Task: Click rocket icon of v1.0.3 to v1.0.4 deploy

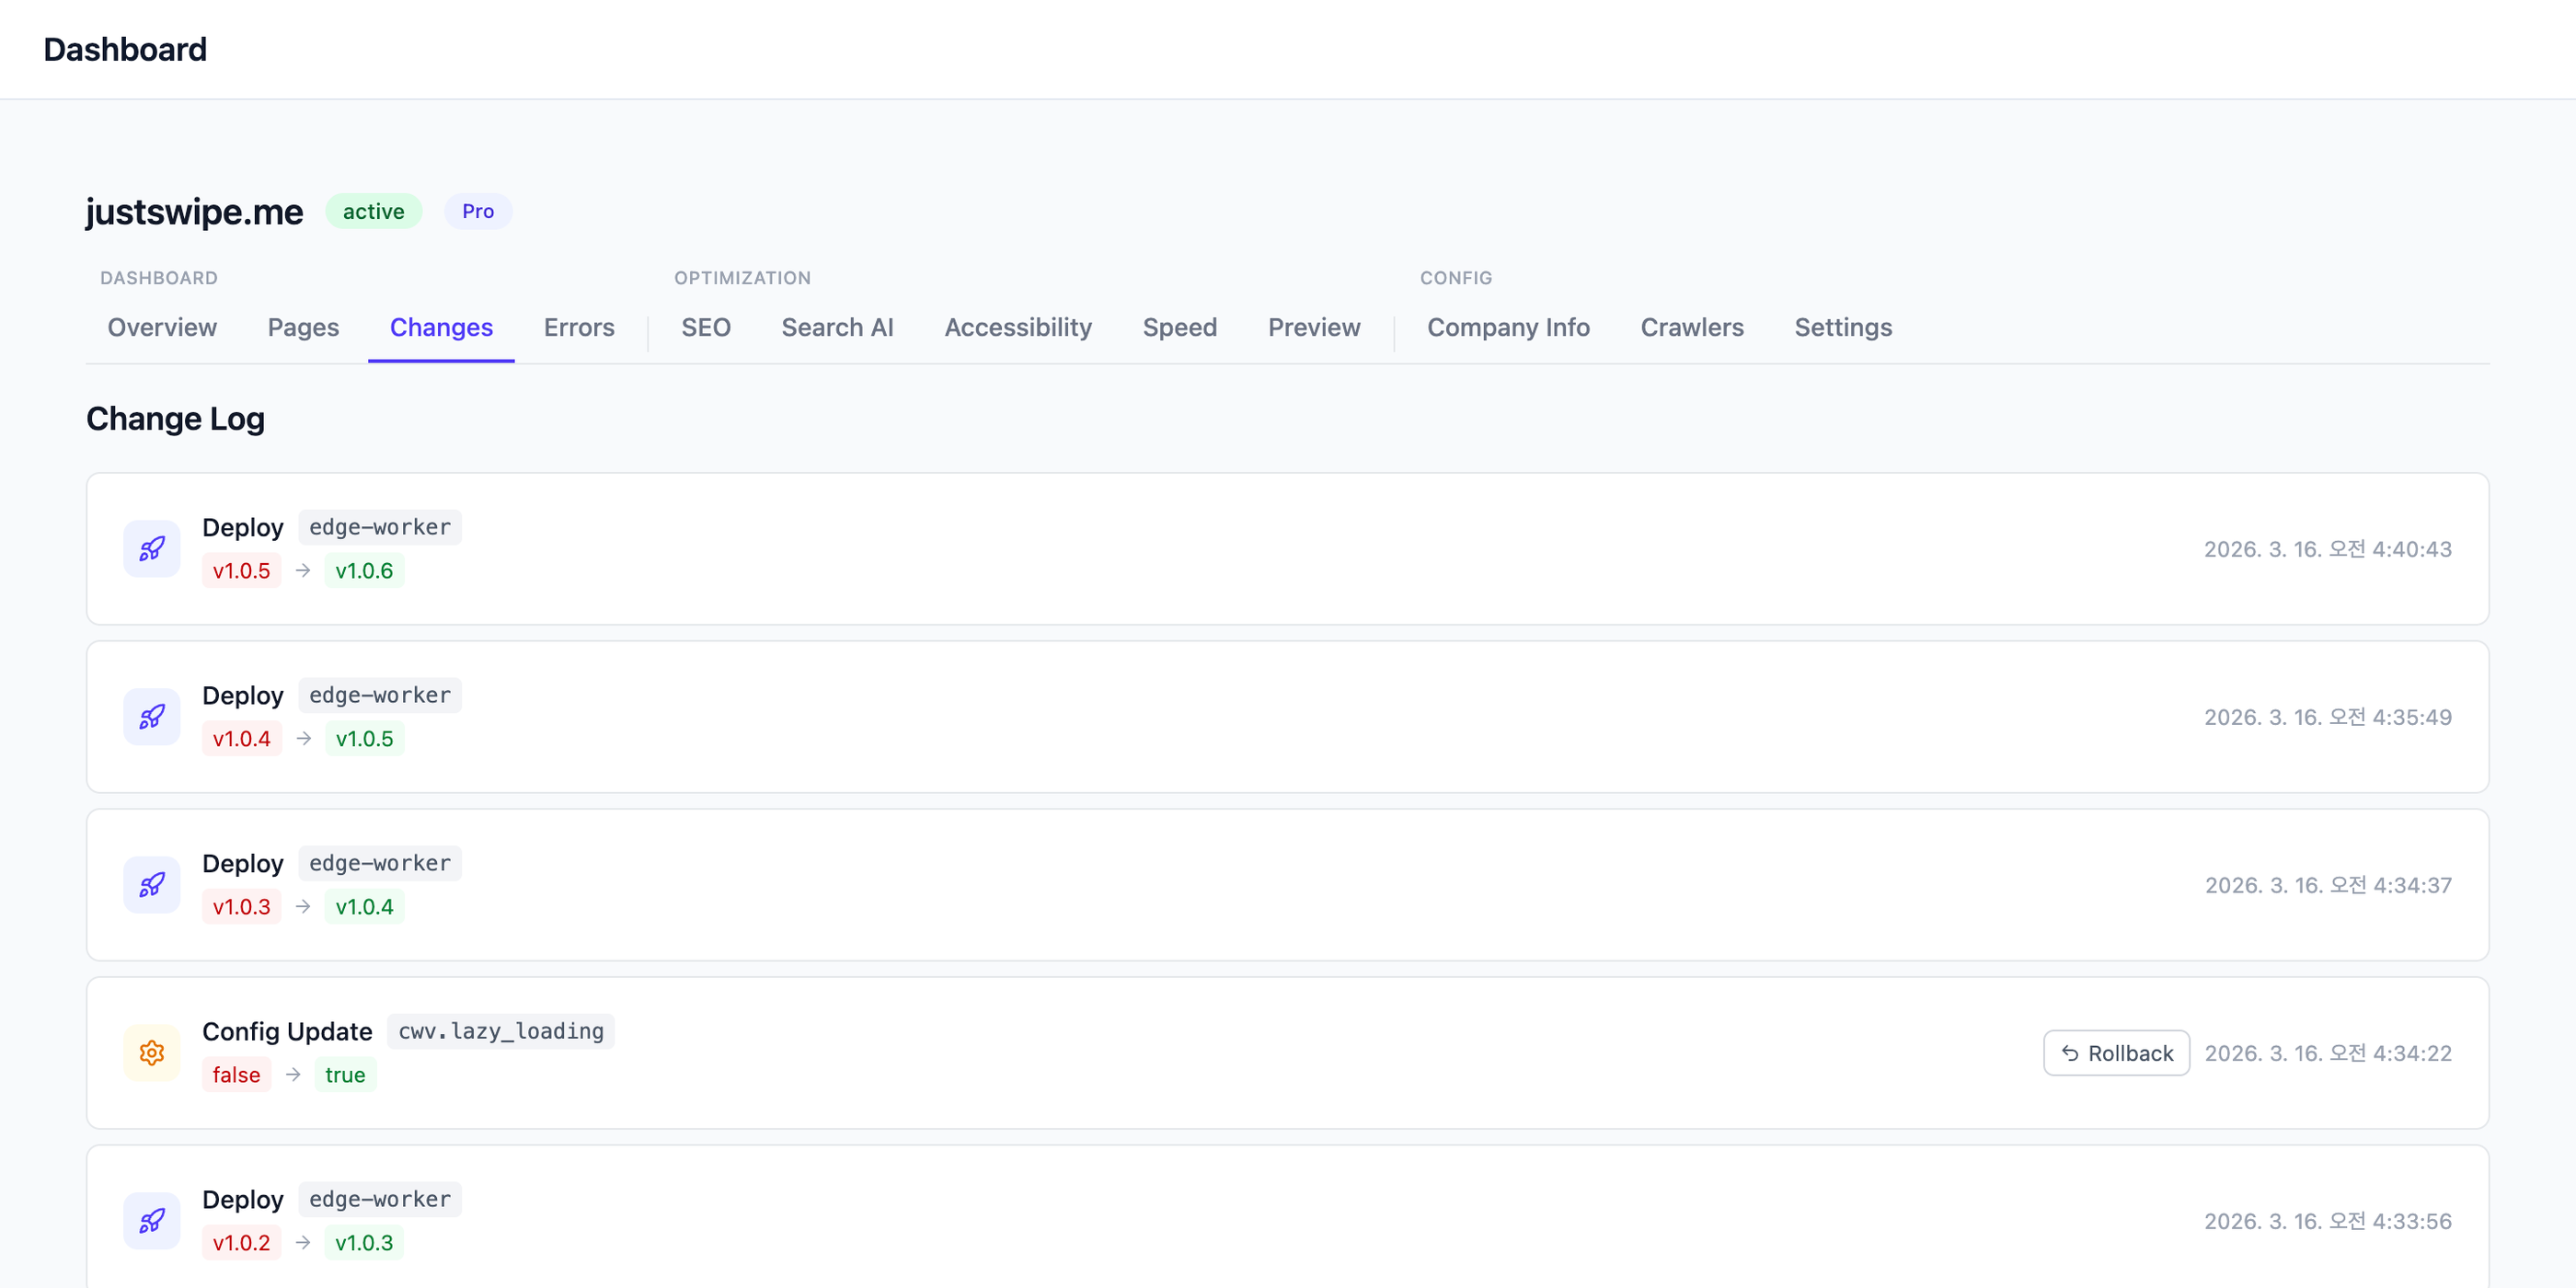Action: (x=152, y=885)
